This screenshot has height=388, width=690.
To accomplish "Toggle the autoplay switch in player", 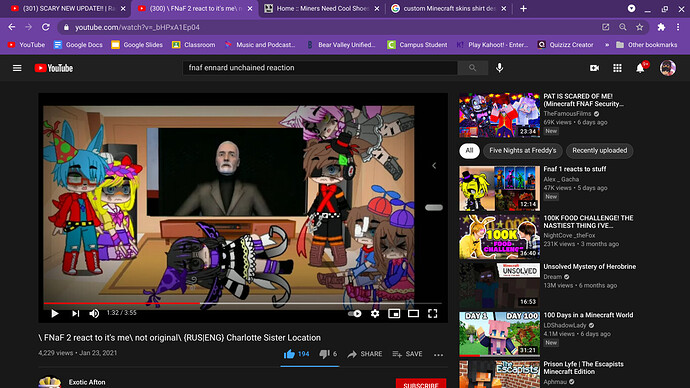I will point(355,313).
